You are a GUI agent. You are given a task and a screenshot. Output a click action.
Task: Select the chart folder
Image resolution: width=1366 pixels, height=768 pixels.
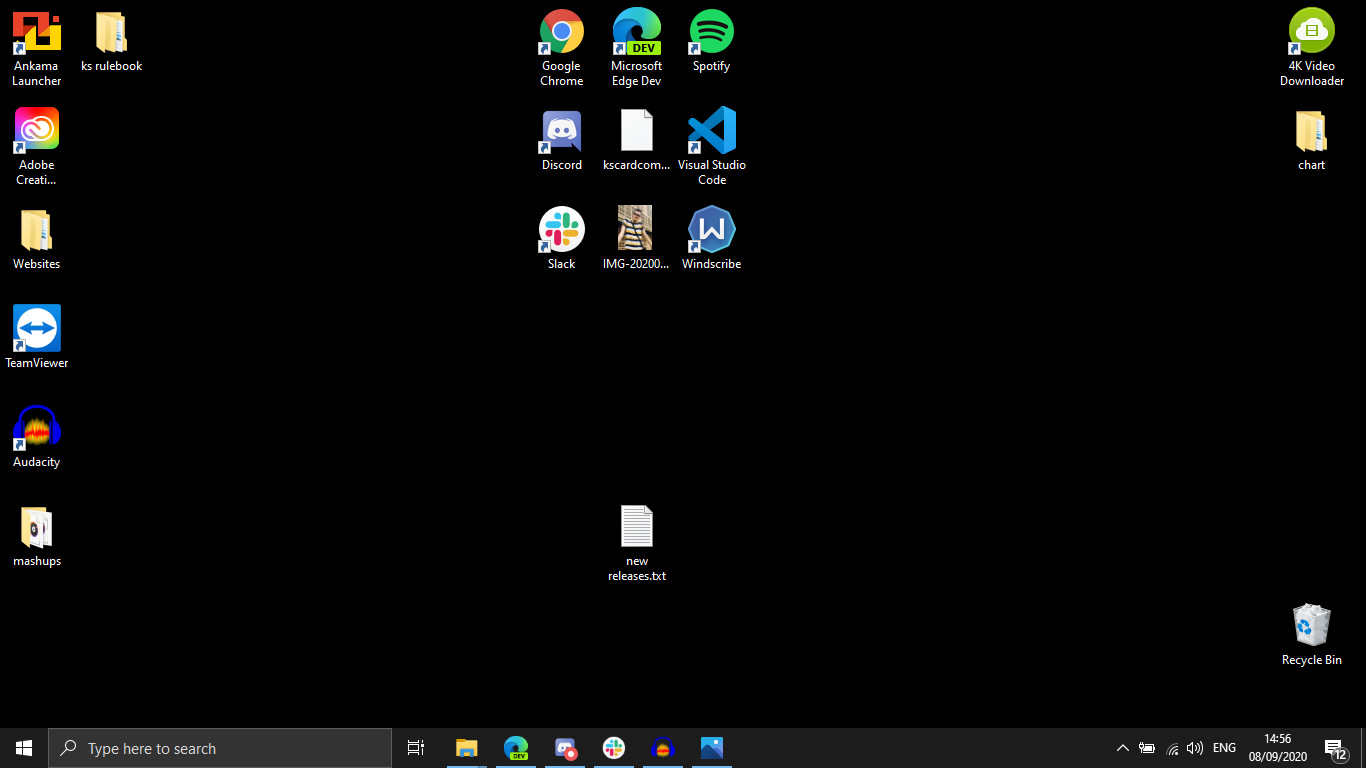(1312, 140)
